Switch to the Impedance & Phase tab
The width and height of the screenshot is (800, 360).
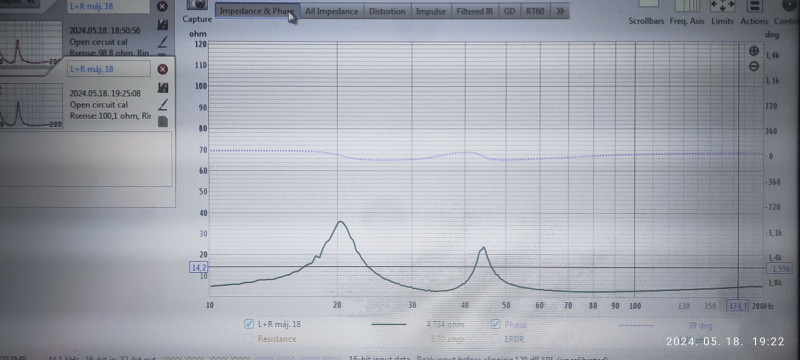click(257, 11)
